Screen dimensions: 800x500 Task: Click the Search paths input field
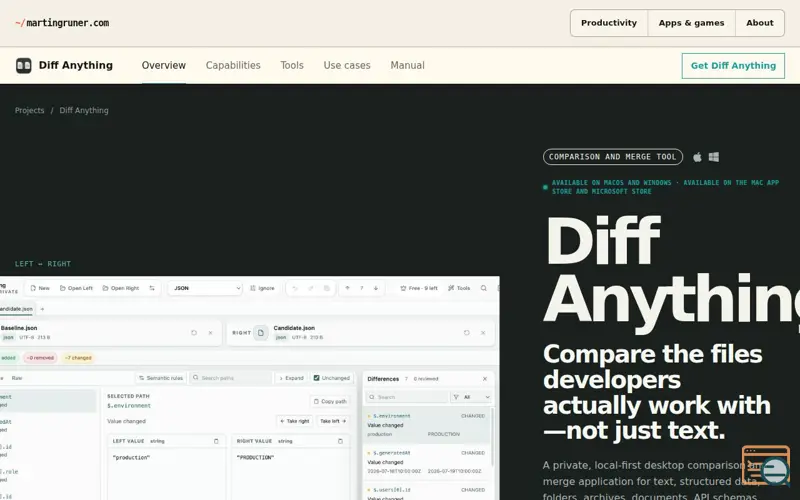pos(231,378)
